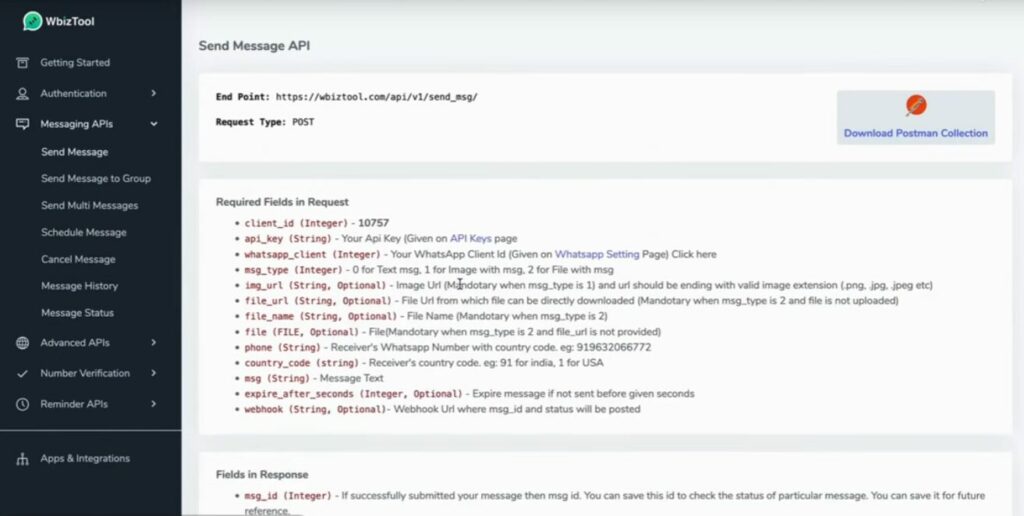The height and width of the screenshot is (516, 1024).
Task: Click the webhook (String, Optional) field name
Action: coord(315,410)
